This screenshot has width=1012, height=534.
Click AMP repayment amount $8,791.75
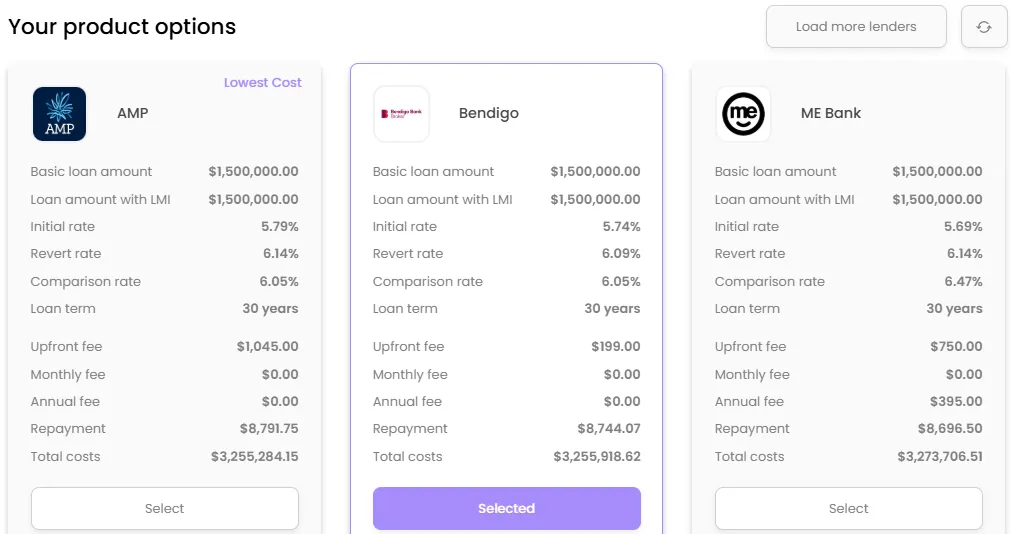(x=269, y=429)
